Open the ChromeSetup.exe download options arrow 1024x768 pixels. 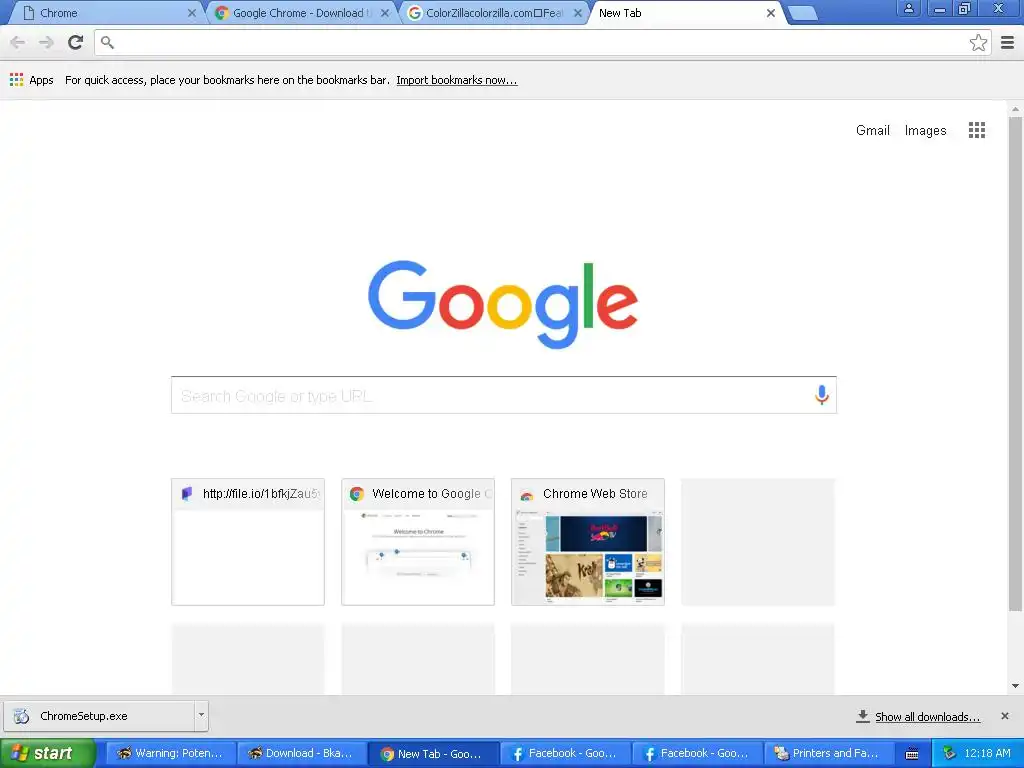pyautogui.click(x=201, y=715)
